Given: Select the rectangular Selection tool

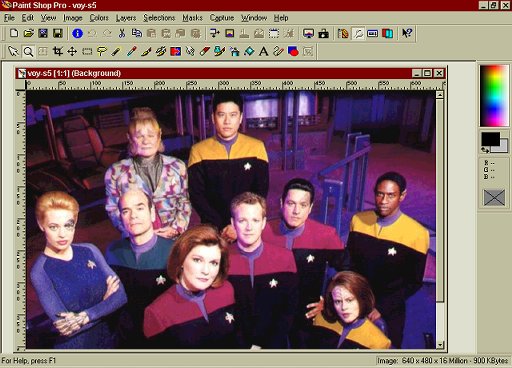Looking at the screenshot, I should [87, 51].
